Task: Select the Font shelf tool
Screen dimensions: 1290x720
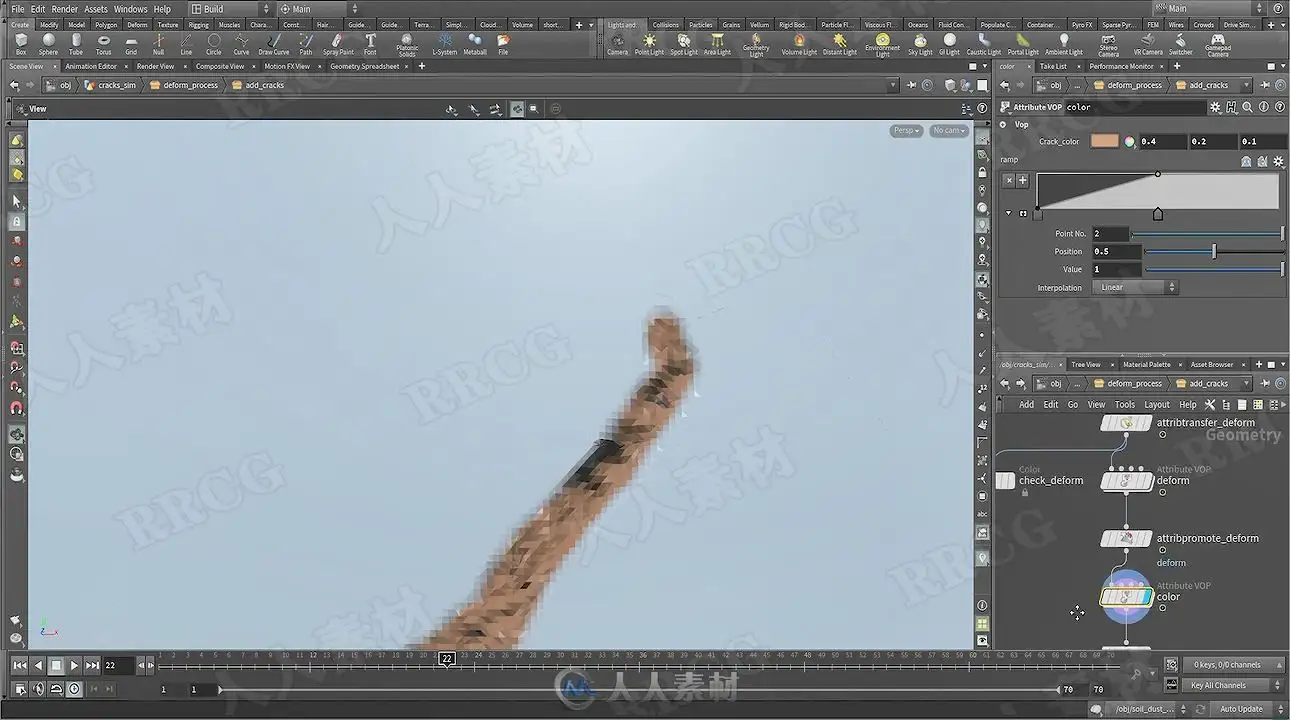Action: click(x=370, y=44)
